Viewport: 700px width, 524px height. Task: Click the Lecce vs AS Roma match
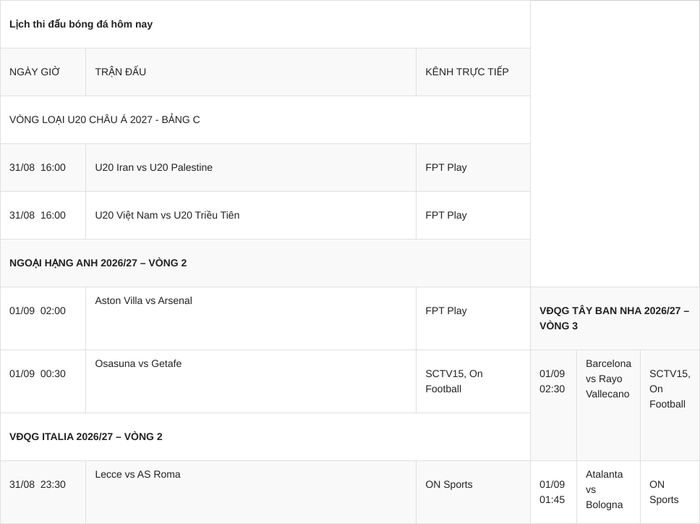138,474
